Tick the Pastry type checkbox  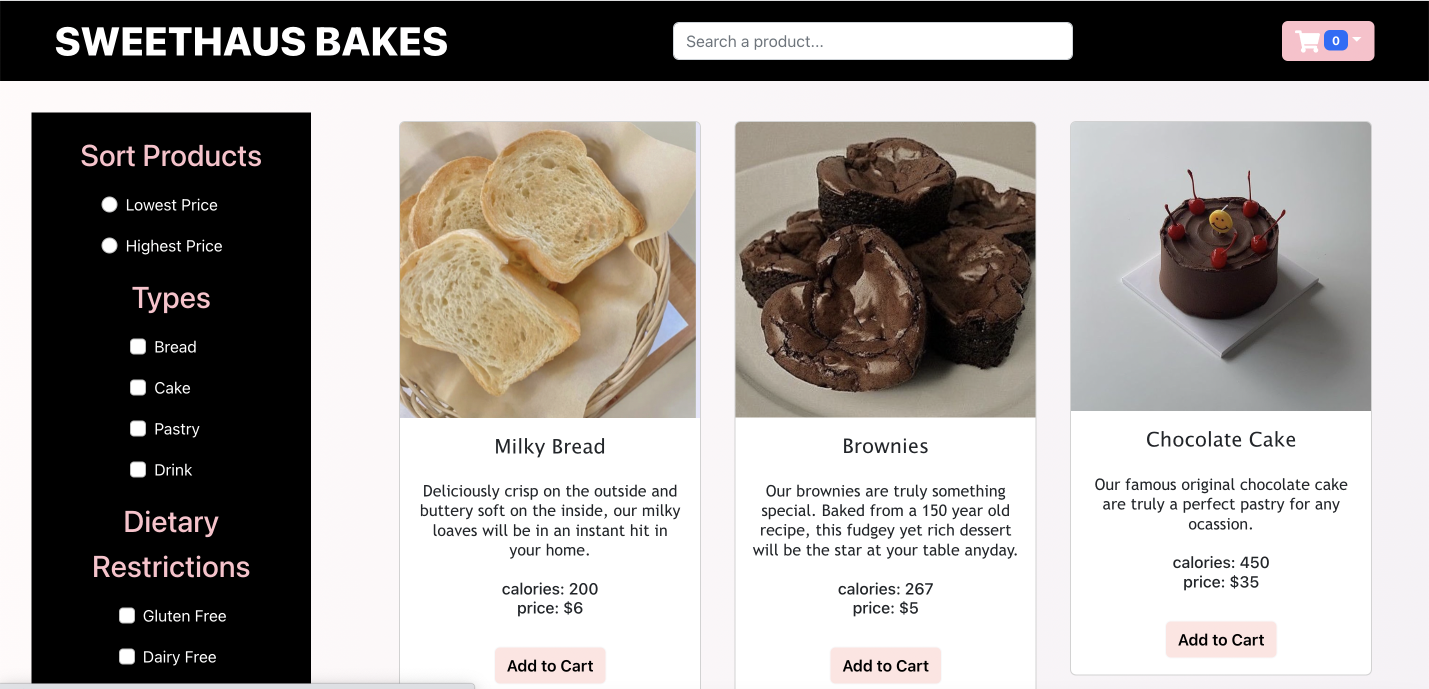(138, 429)
